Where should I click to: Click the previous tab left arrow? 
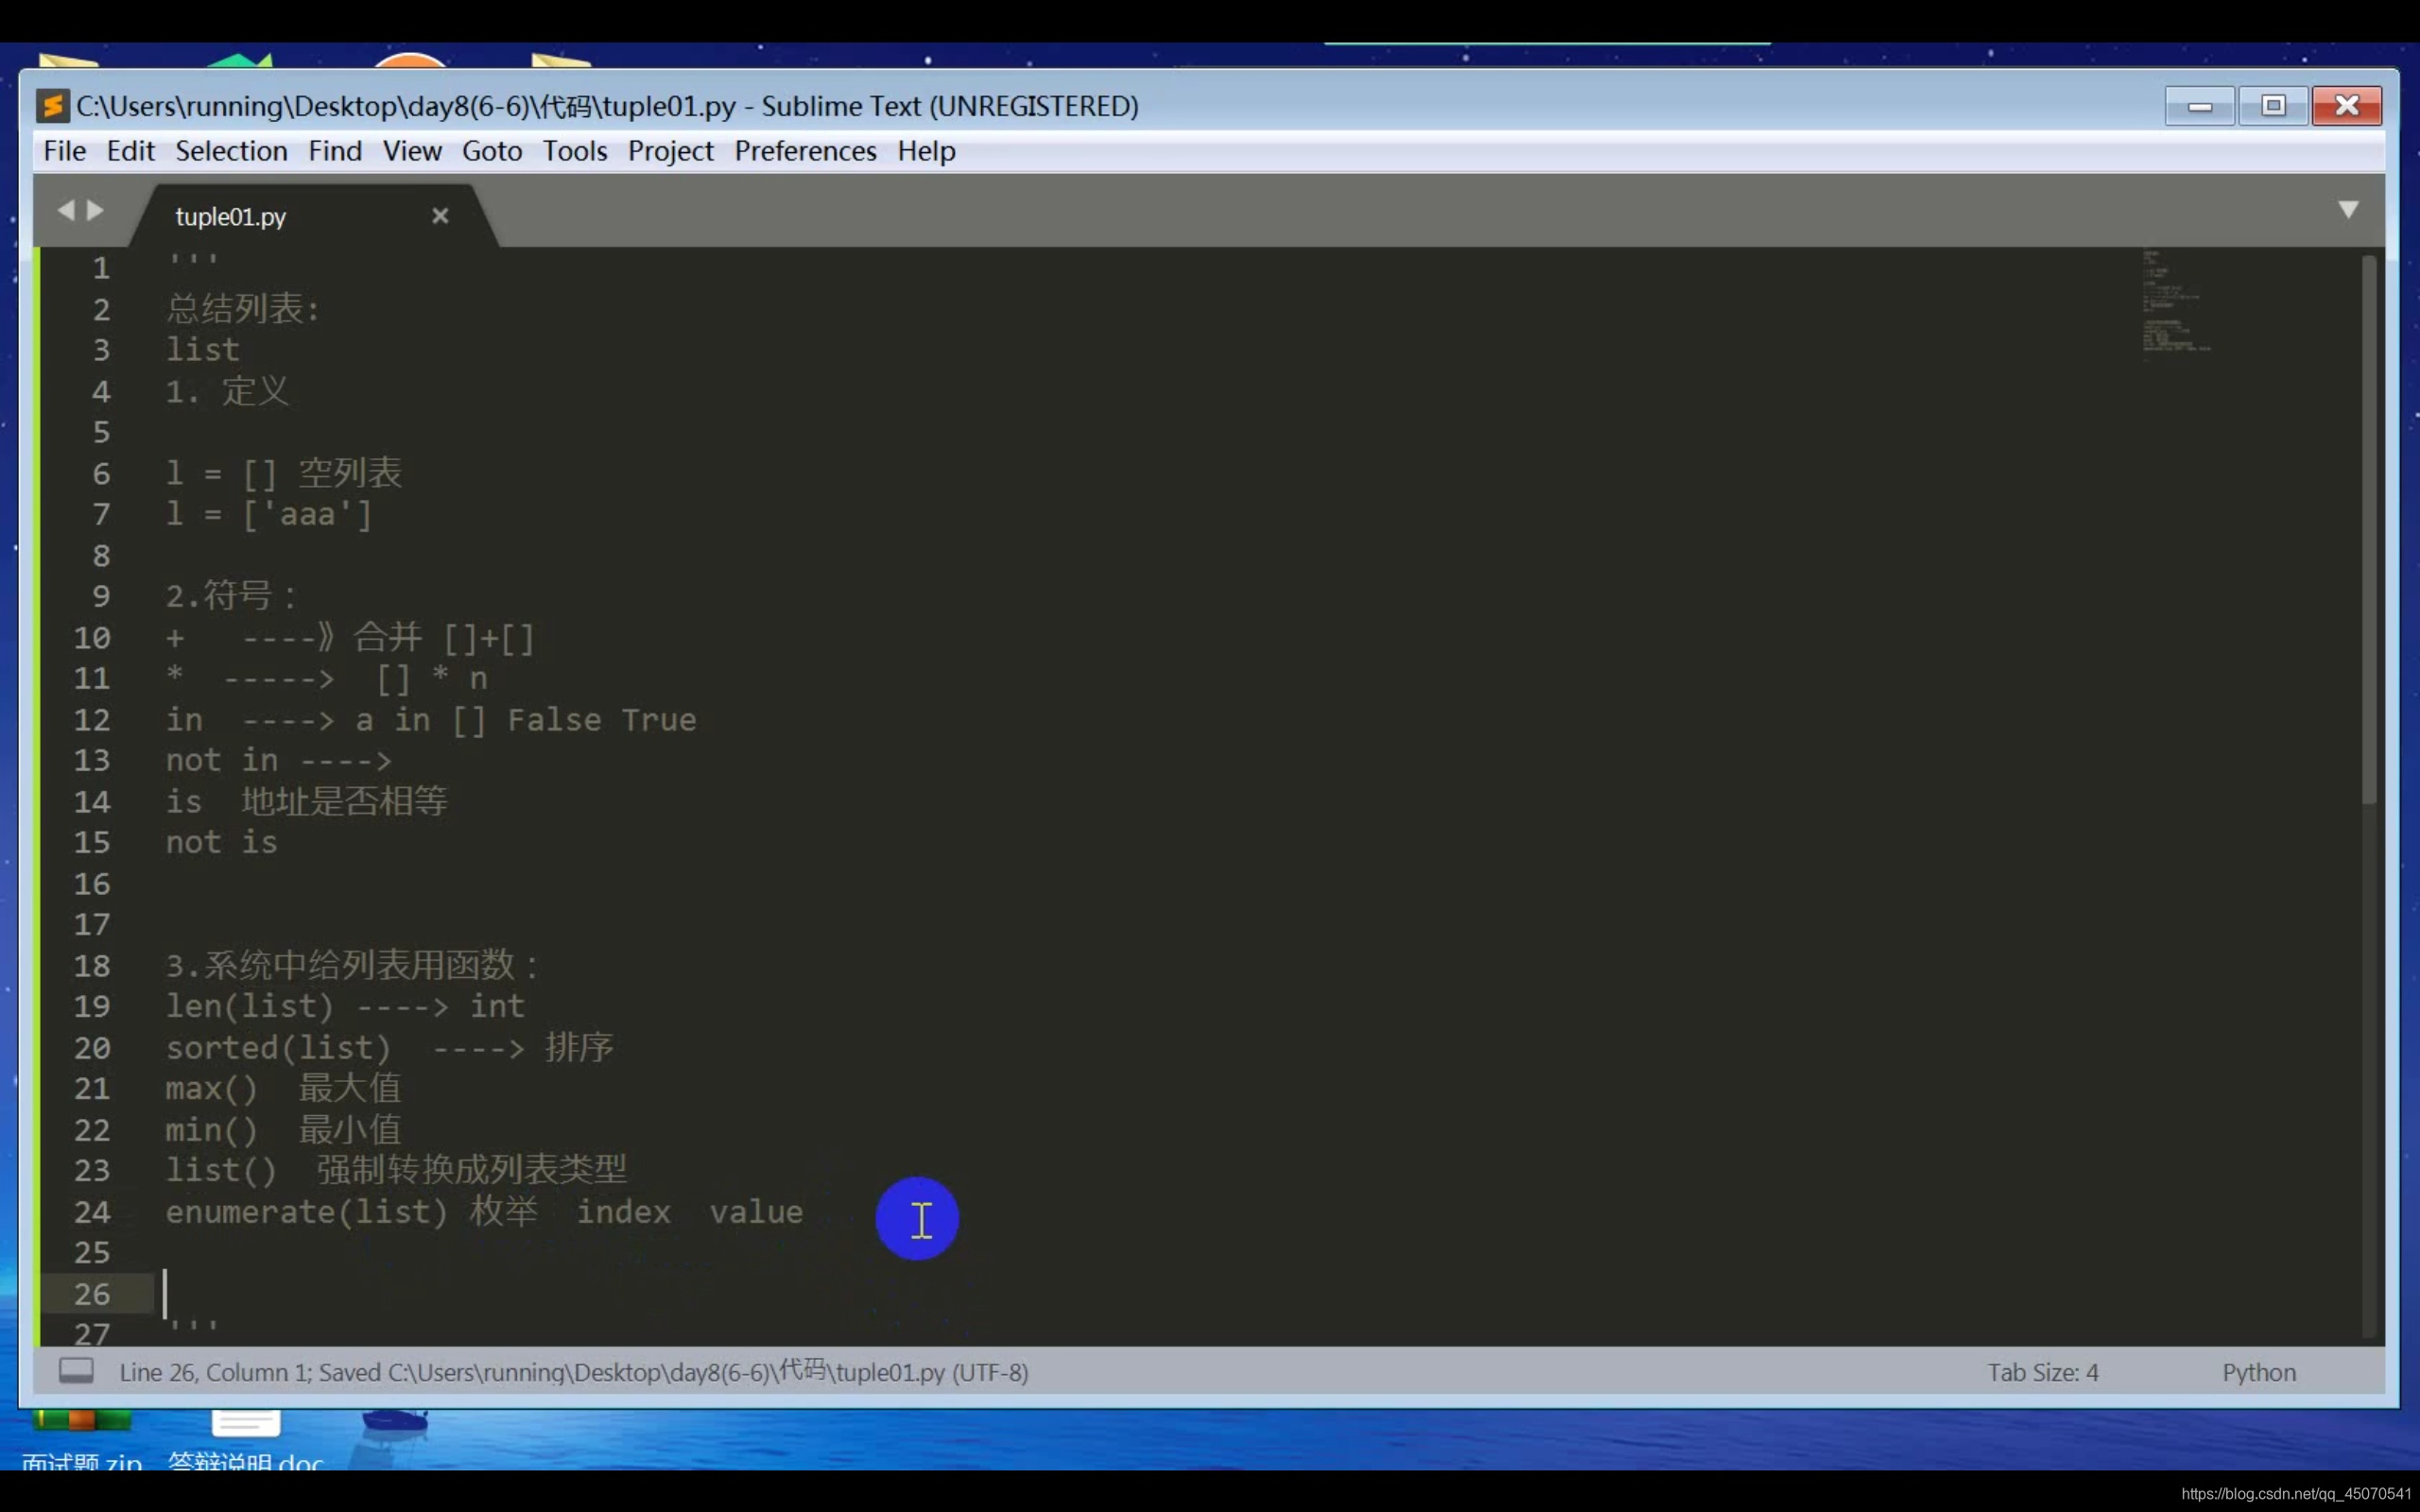pyautogui.click(x=66, y=210)
